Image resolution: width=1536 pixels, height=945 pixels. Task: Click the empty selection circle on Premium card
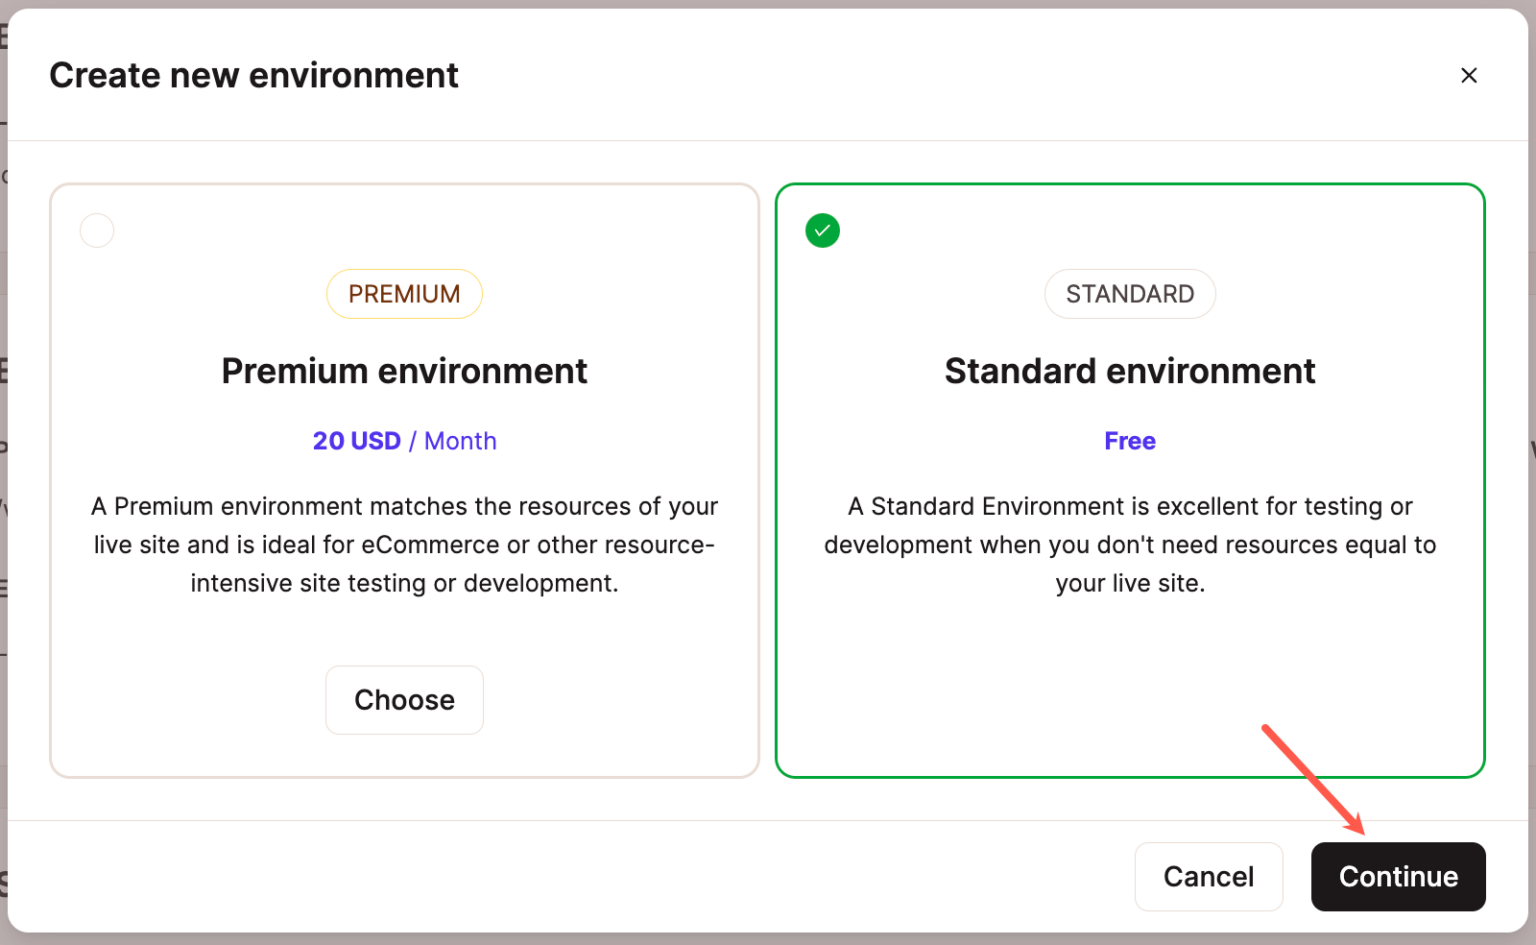[96, 230]
